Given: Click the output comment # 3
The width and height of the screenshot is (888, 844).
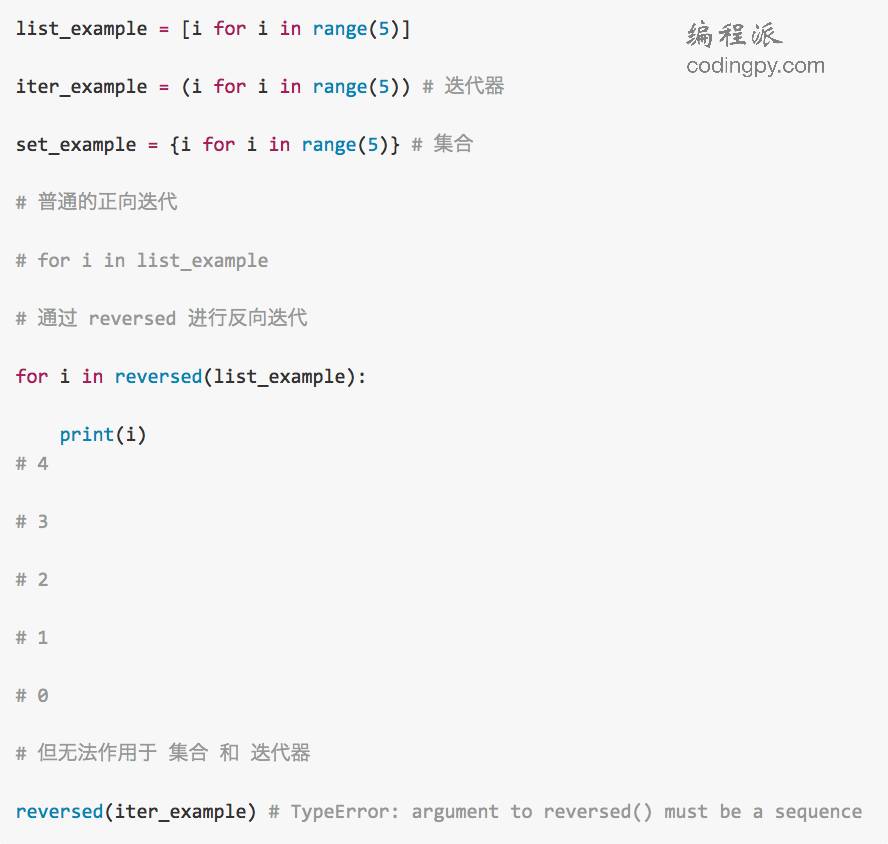Looking at the screenshot, I should 32,521.
